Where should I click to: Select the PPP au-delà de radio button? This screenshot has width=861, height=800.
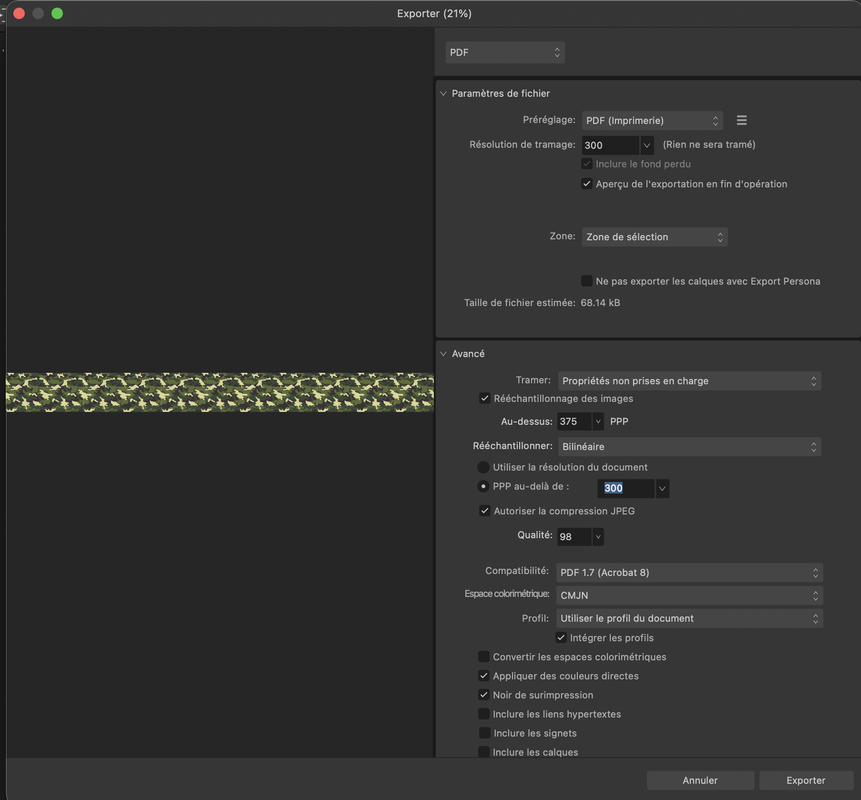(x=483, y=486)
